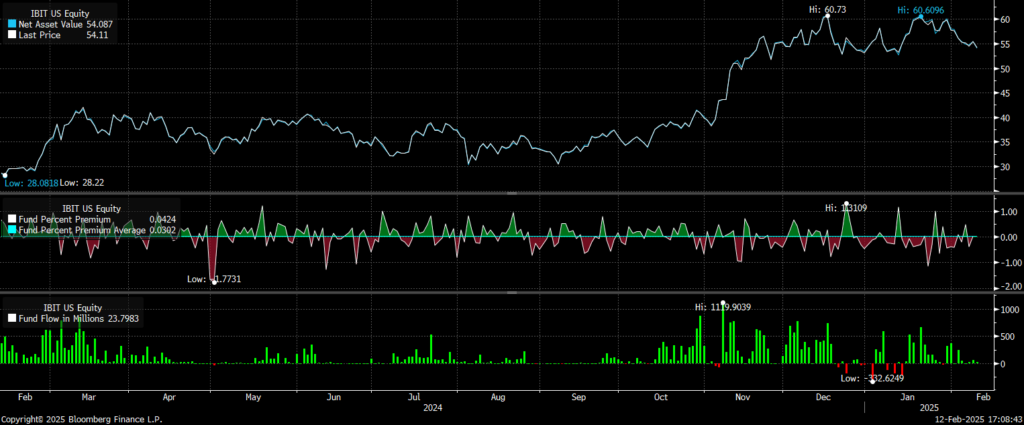The height and width of the screenshot is (425, 1024).
Task: Click the fund flow value 23.7983
Action: [124, 319]
